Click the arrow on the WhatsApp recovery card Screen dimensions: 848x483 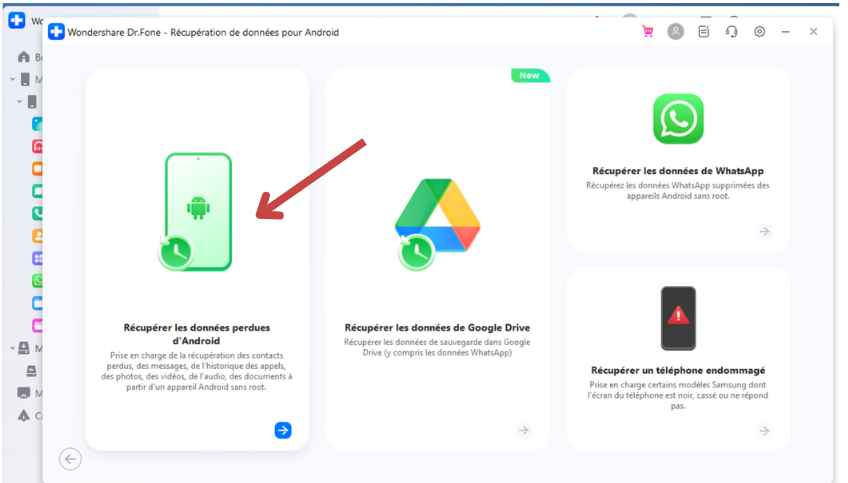click(x=764, y=231)
